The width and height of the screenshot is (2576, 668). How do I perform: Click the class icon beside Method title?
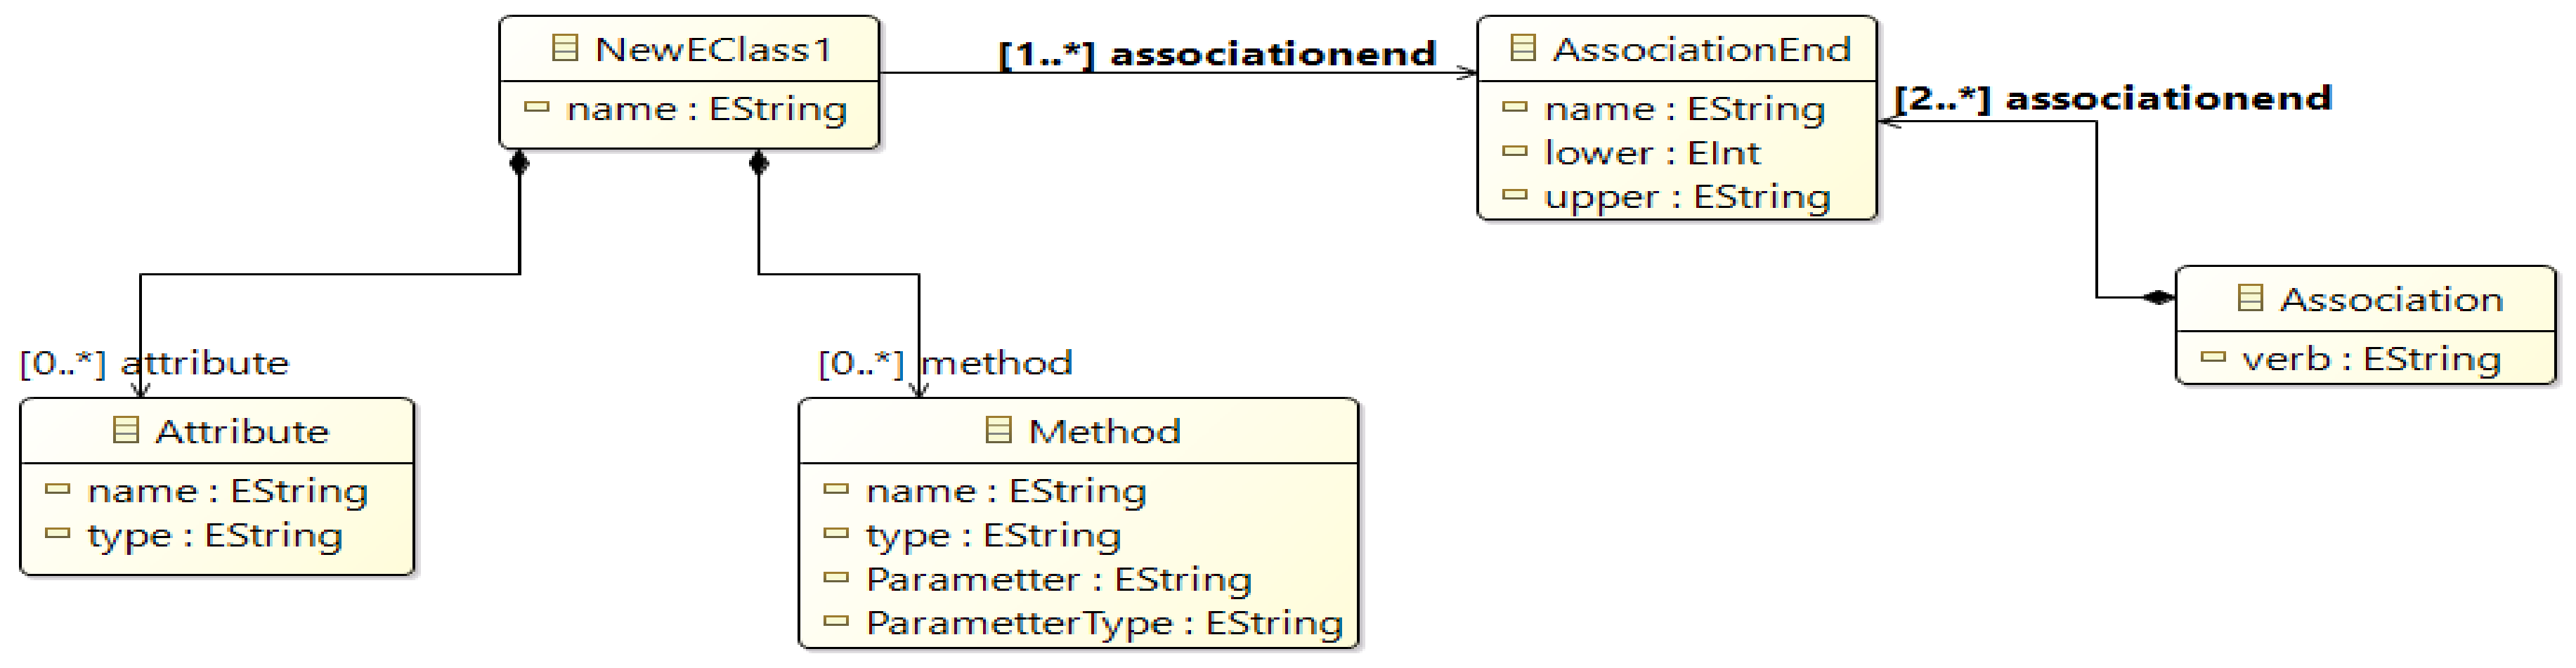[998, 430]
